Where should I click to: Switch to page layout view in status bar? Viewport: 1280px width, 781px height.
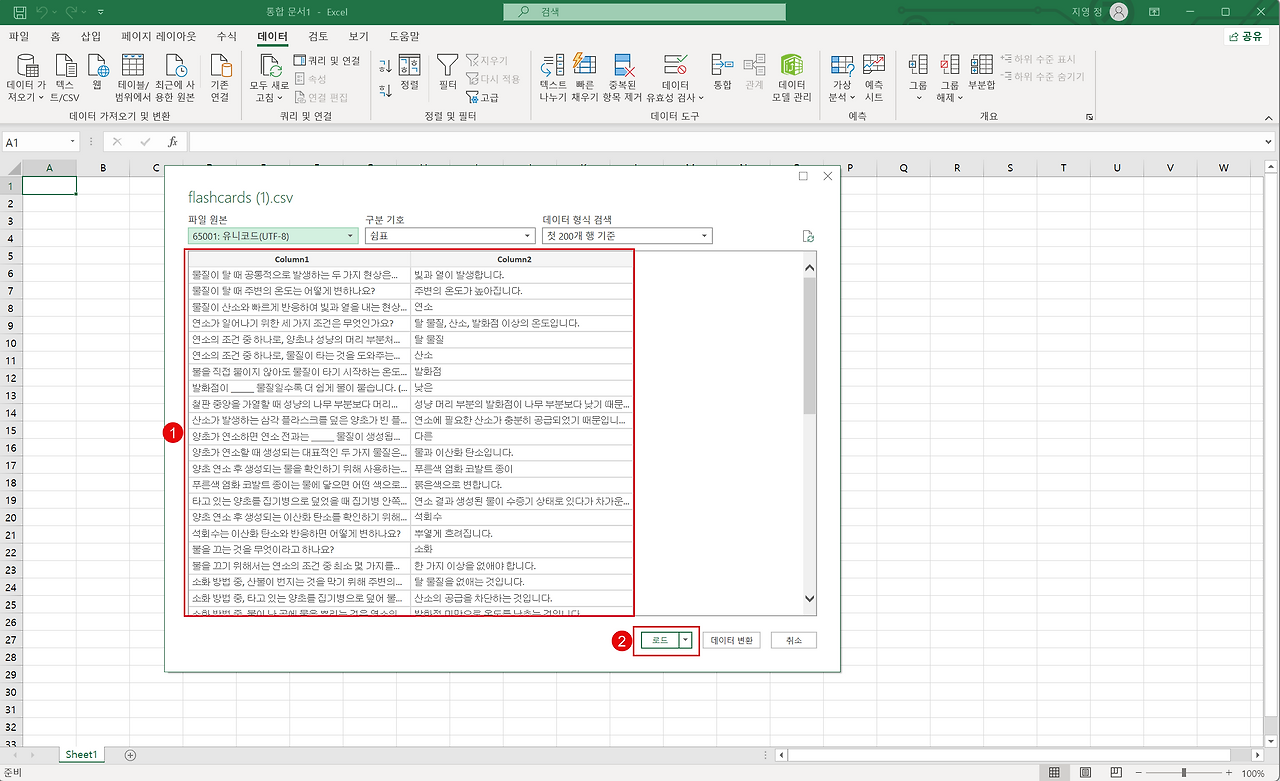1087,773
